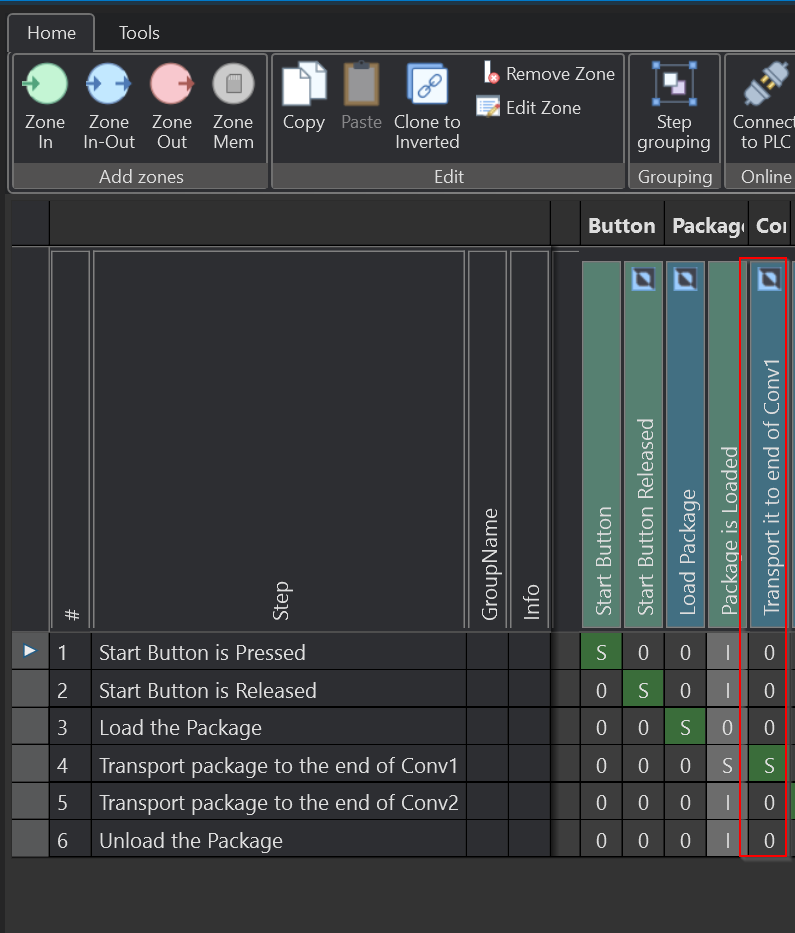Click the Paste clipboard icon

coord(361,84)
